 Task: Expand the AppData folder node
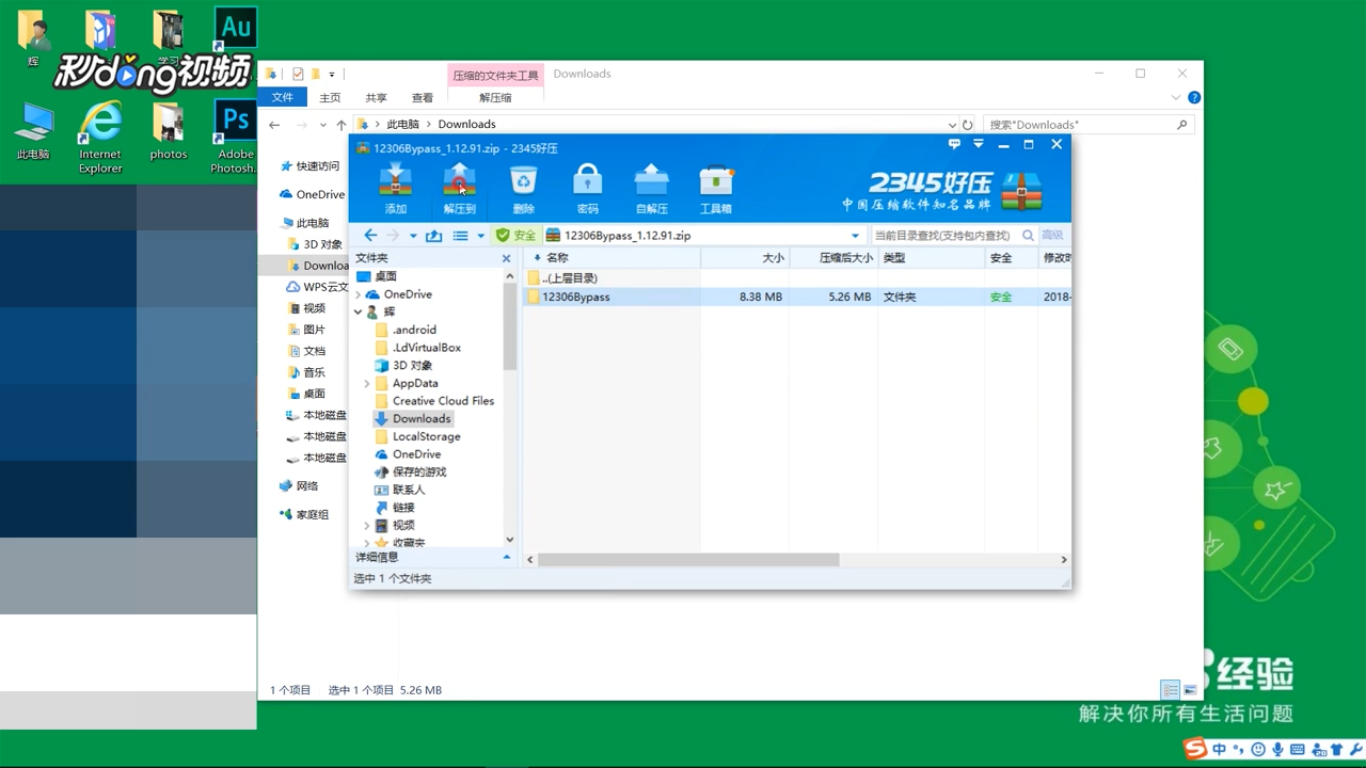(367, 383)
